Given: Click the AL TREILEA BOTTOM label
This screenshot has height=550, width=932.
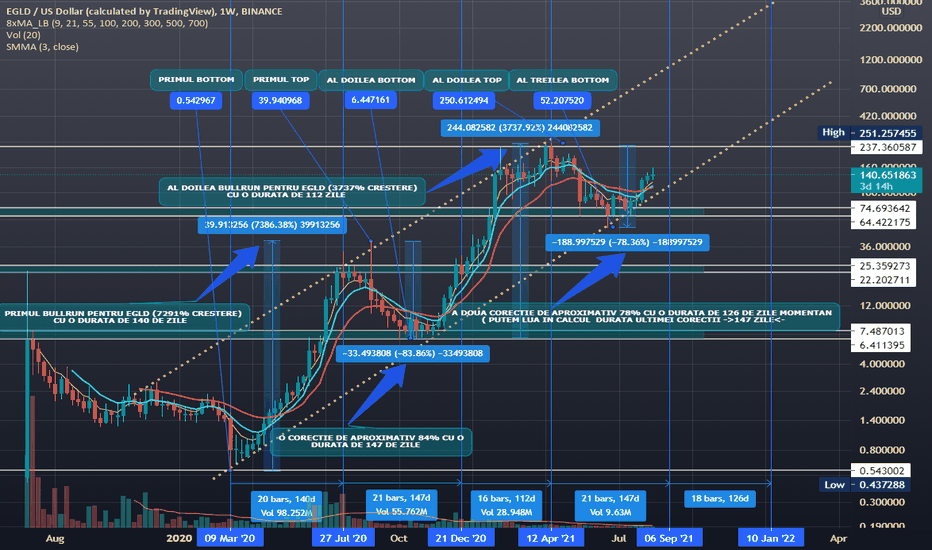Looking at the screenshot, I should click(x=562, y=80).
